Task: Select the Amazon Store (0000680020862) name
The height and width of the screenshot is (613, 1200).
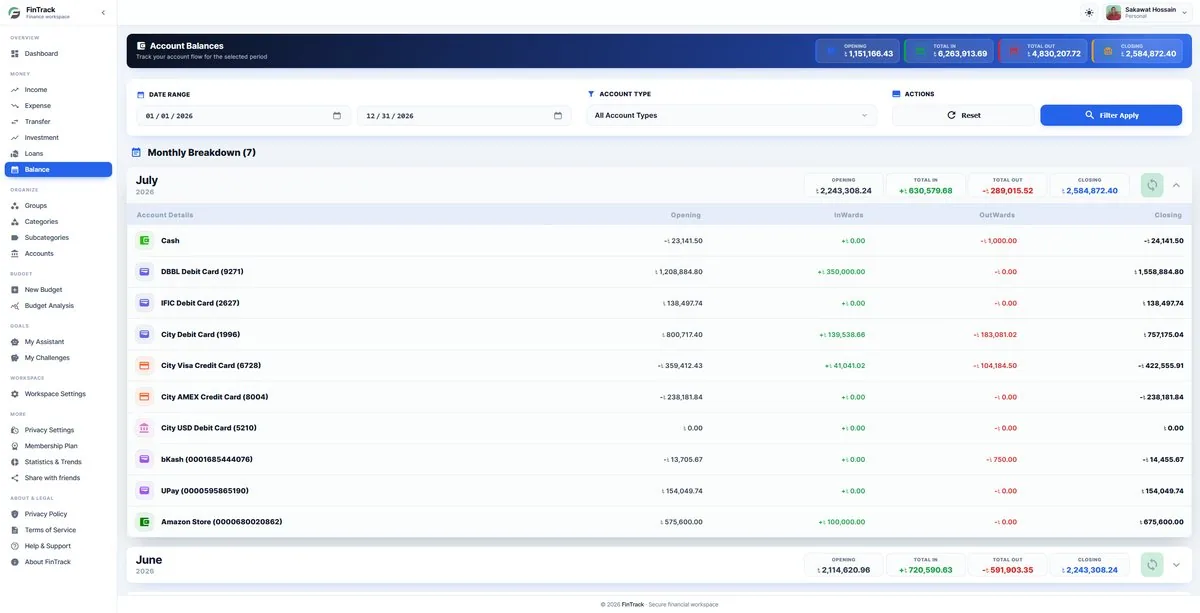Action: coord(222,522)
